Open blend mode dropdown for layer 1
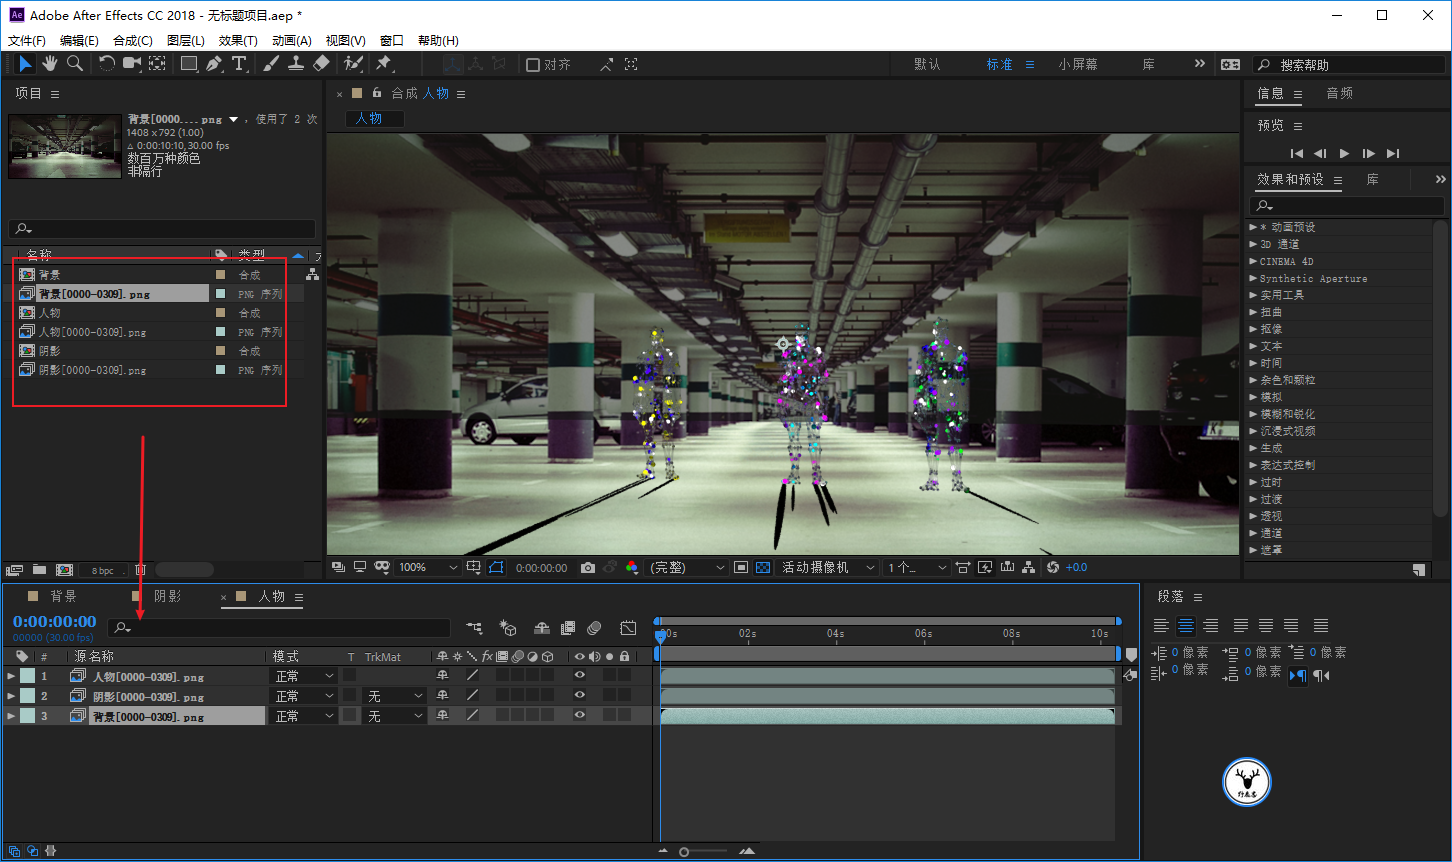Screen dimensions: 1452x862 coord(305,676)
